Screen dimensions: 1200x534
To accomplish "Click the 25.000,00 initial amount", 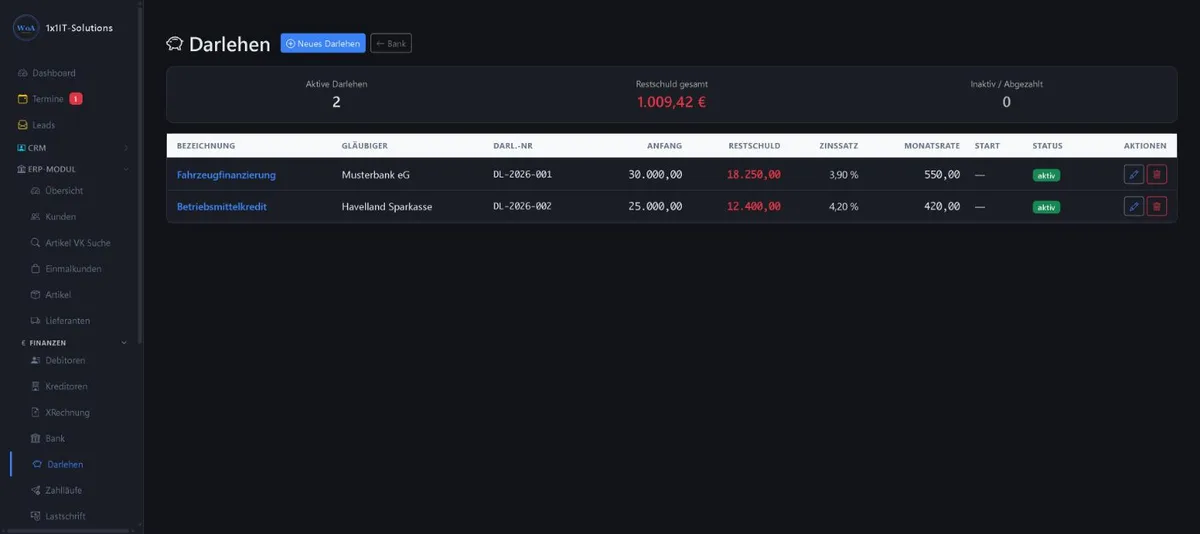I will tap(656, 207).
